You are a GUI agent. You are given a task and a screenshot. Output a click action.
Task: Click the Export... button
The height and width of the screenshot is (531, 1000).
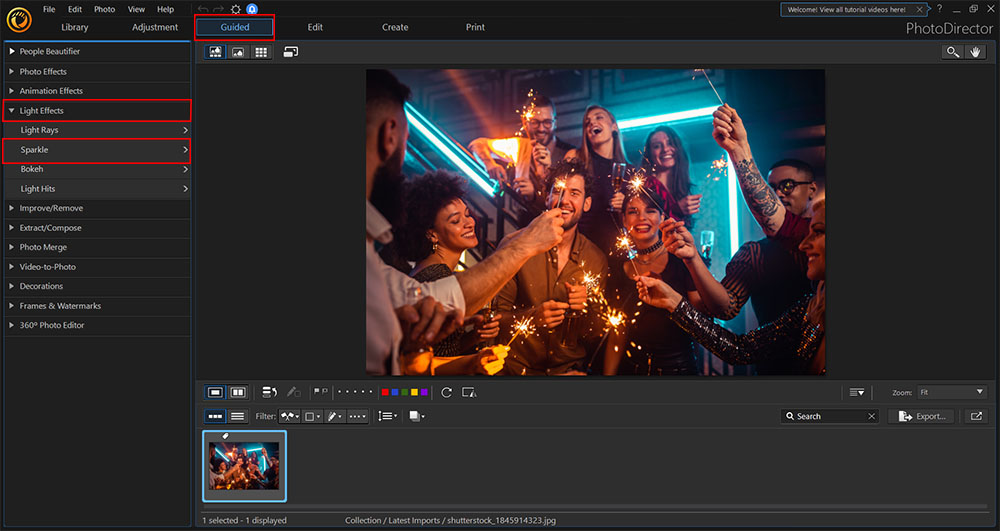pos(922,416)
